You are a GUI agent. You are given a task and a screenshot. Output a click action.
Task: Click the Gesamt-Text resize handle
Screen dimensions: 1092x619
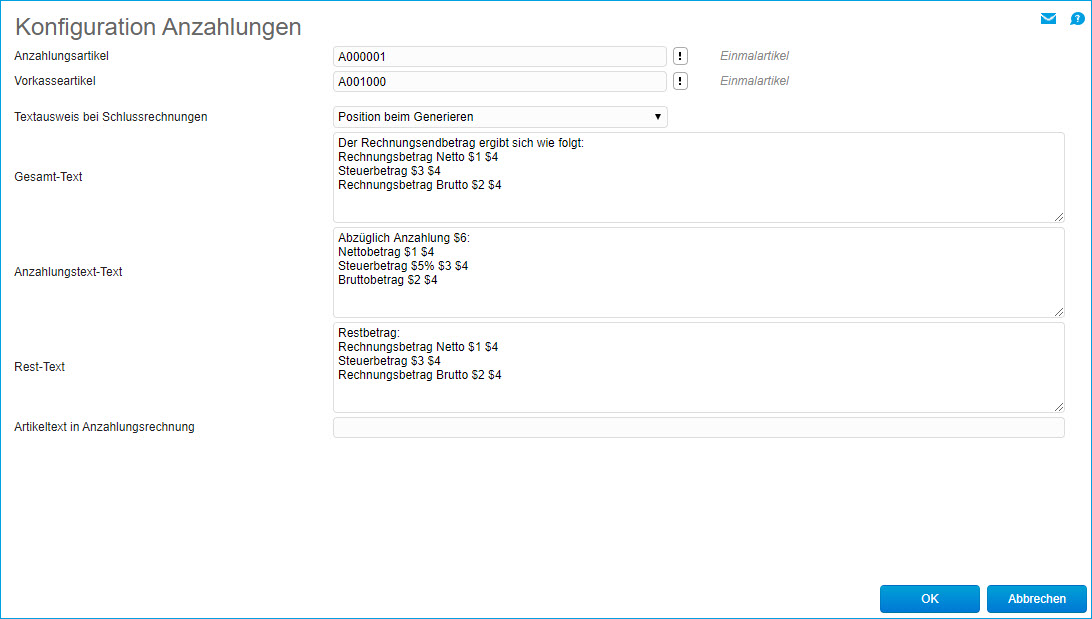[x=1059, y=217]
